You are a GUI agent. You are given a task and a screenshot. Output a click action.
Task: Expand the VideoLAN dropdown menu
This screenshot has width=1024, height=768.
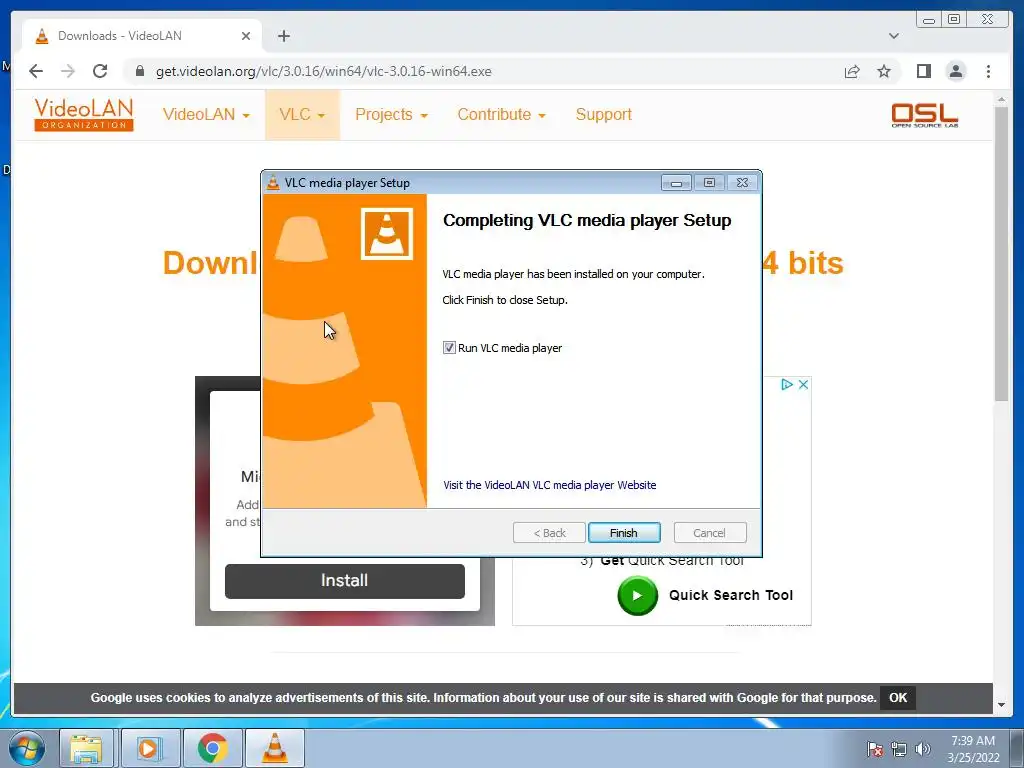click(206, 114)
